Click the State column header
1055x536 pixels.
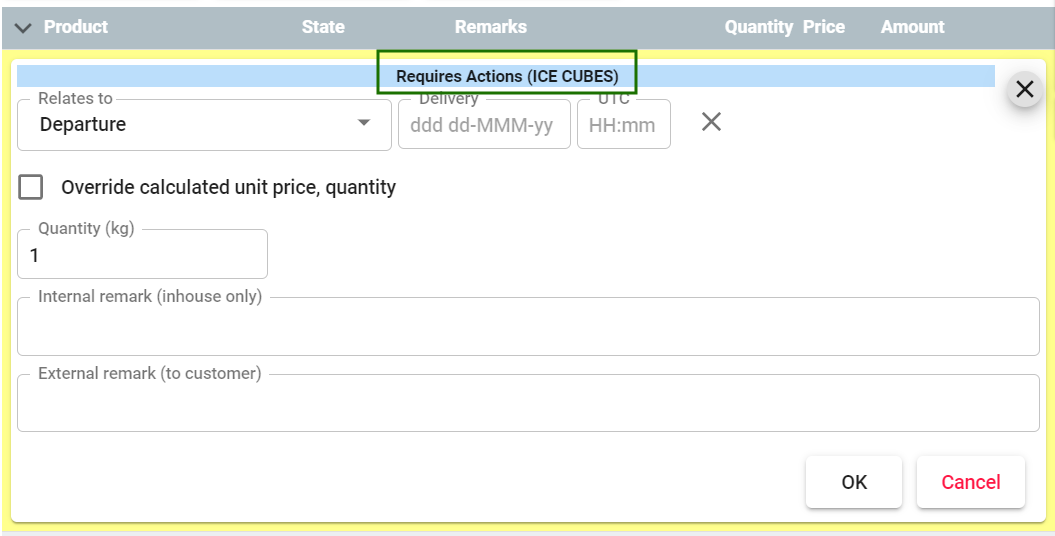coord(323,27)
